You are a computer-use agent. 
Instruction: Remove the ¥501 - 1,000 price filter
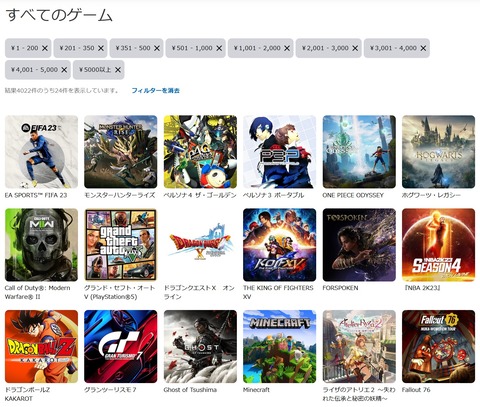click(219, 48)
